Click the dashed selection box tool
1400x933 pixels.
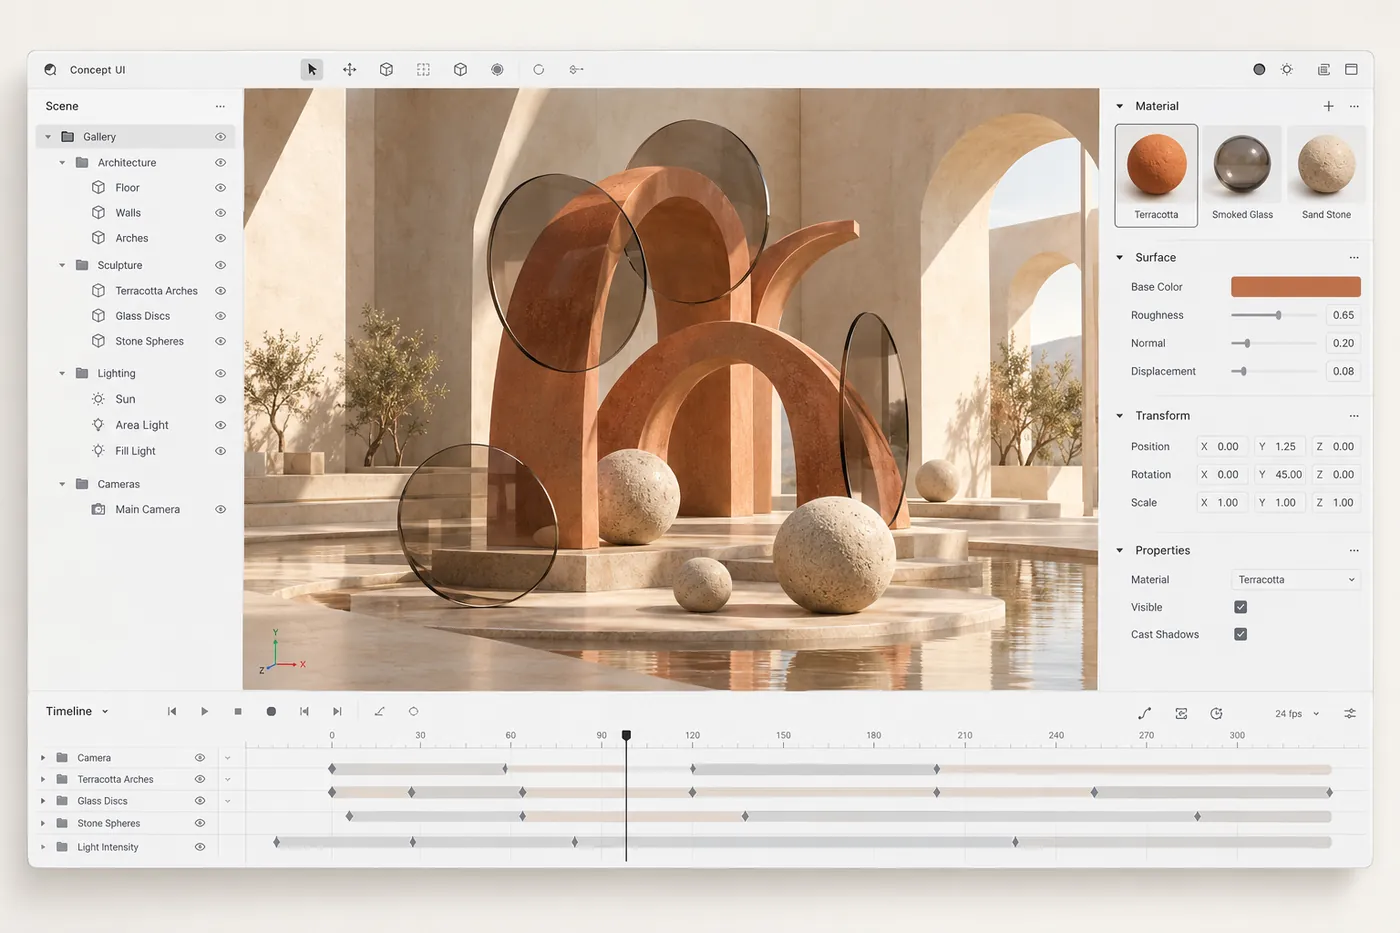point(423,69)
